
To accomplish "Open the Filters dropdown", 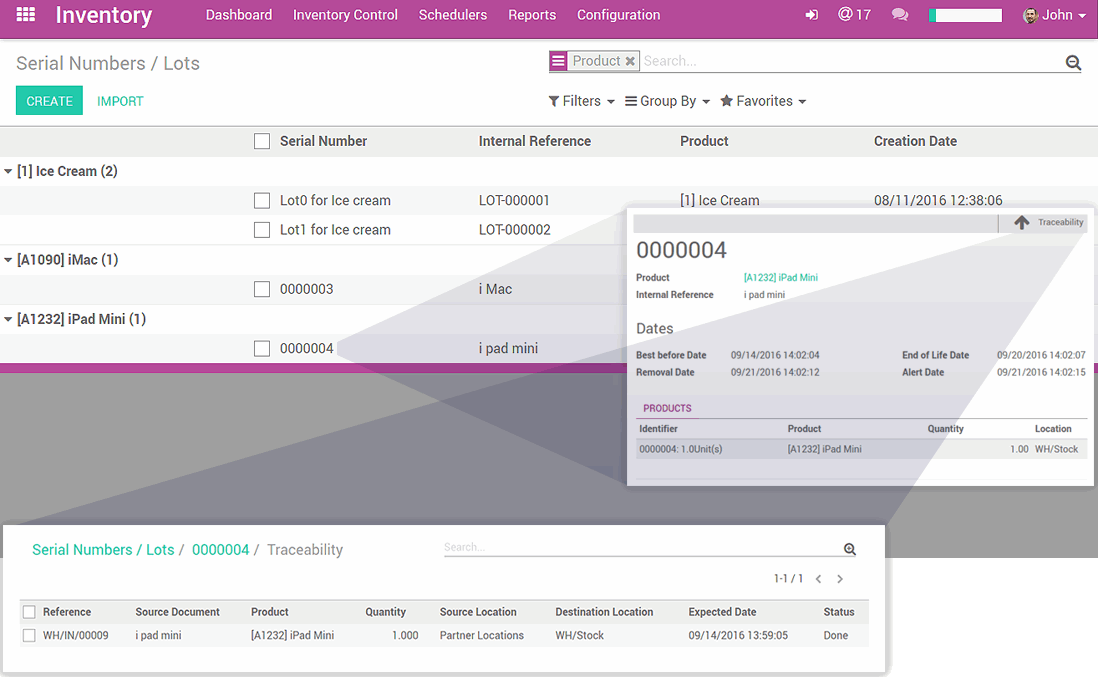I will click(581, 102).
